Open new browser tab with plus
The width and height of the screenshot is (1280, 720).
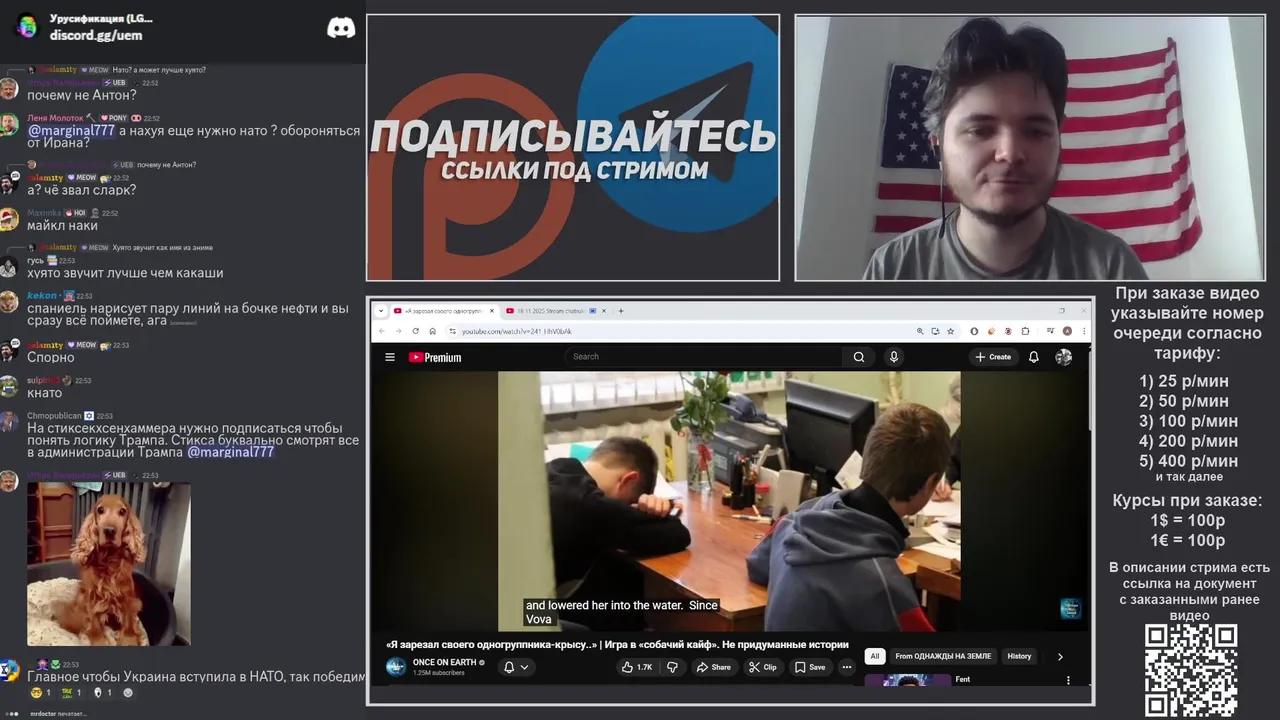(x=621, y=311)
